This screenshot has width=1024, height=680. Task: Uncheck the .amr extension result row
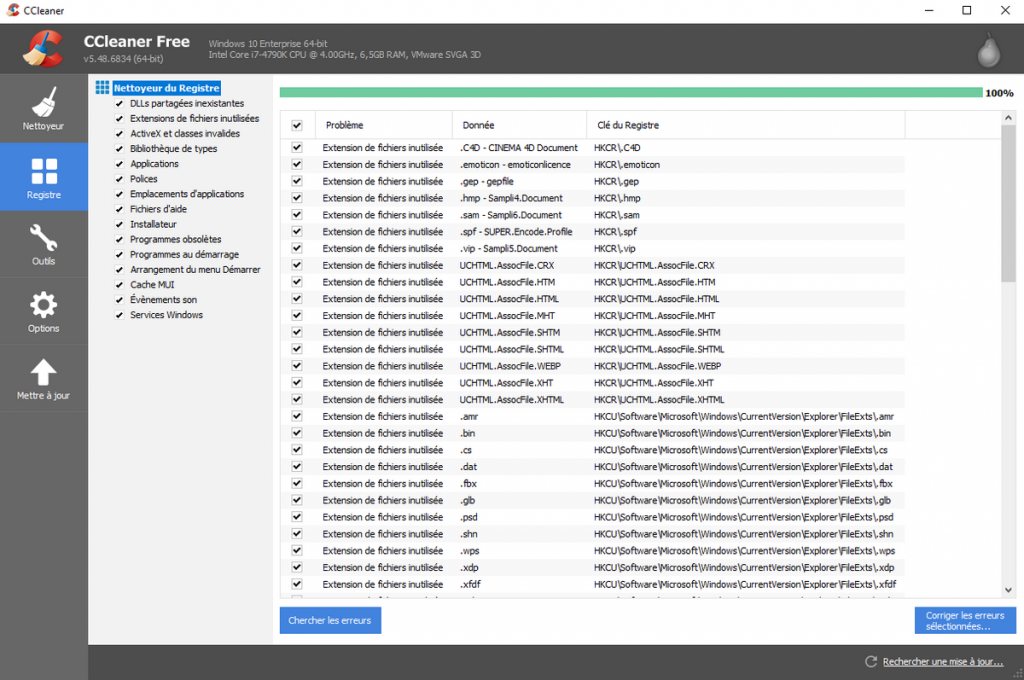pyautogui.click(x=297, y=416)
